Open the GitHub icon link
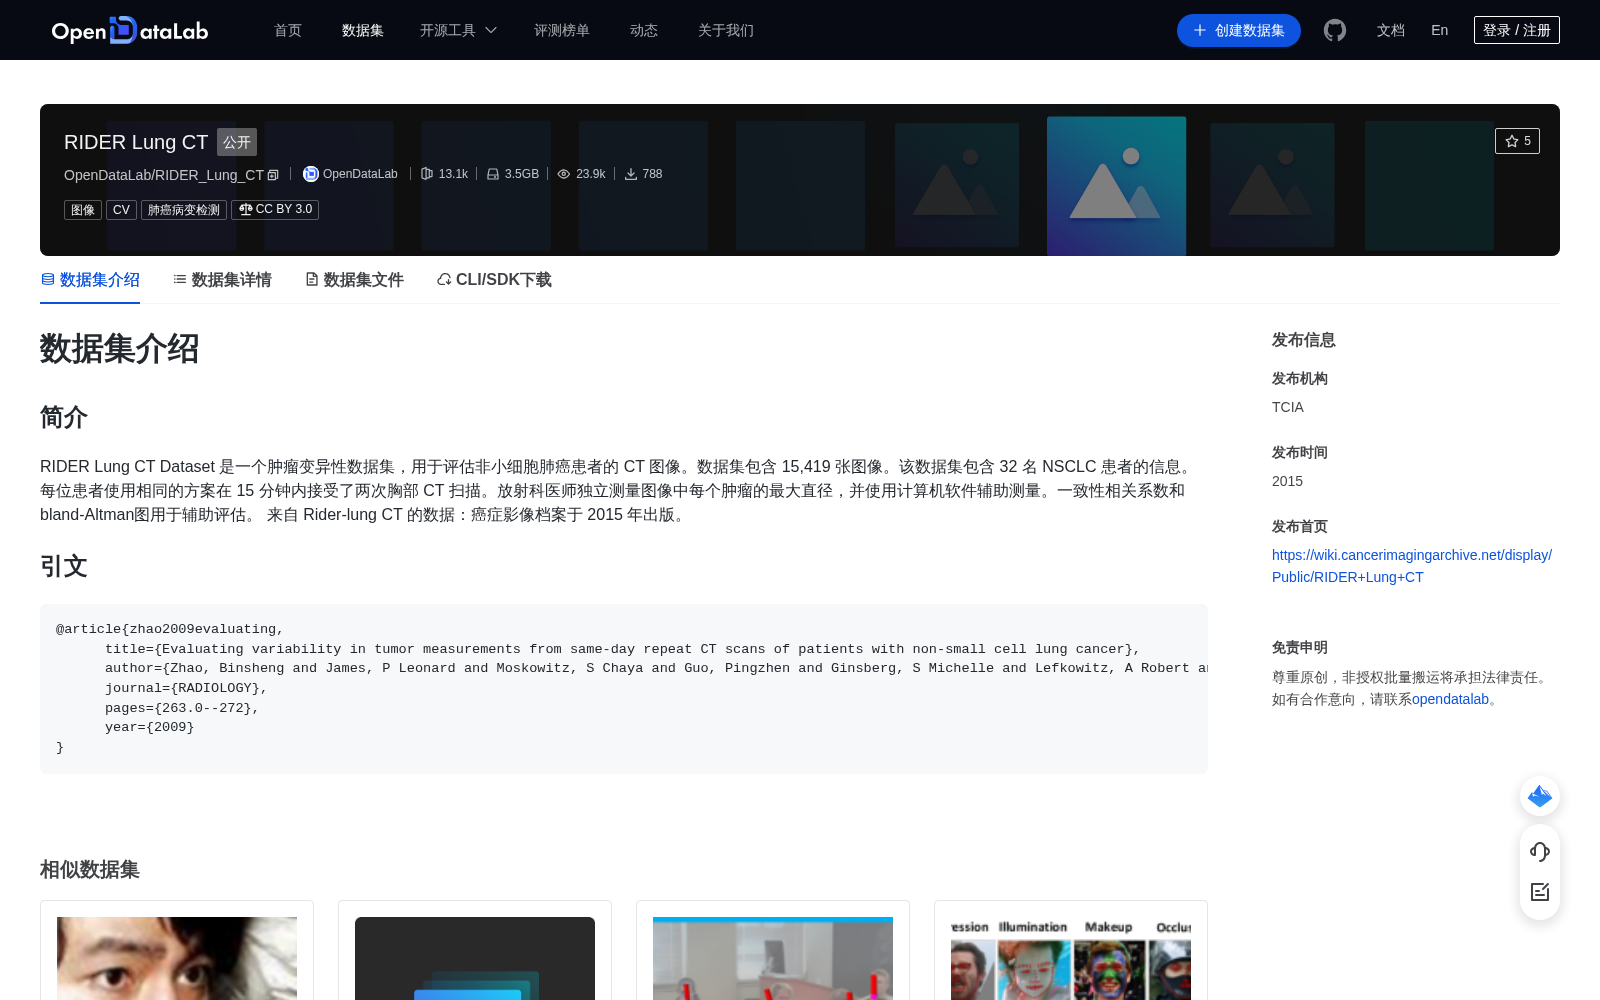This screenshot has height=1000, width=1600. click(1335, 30)
